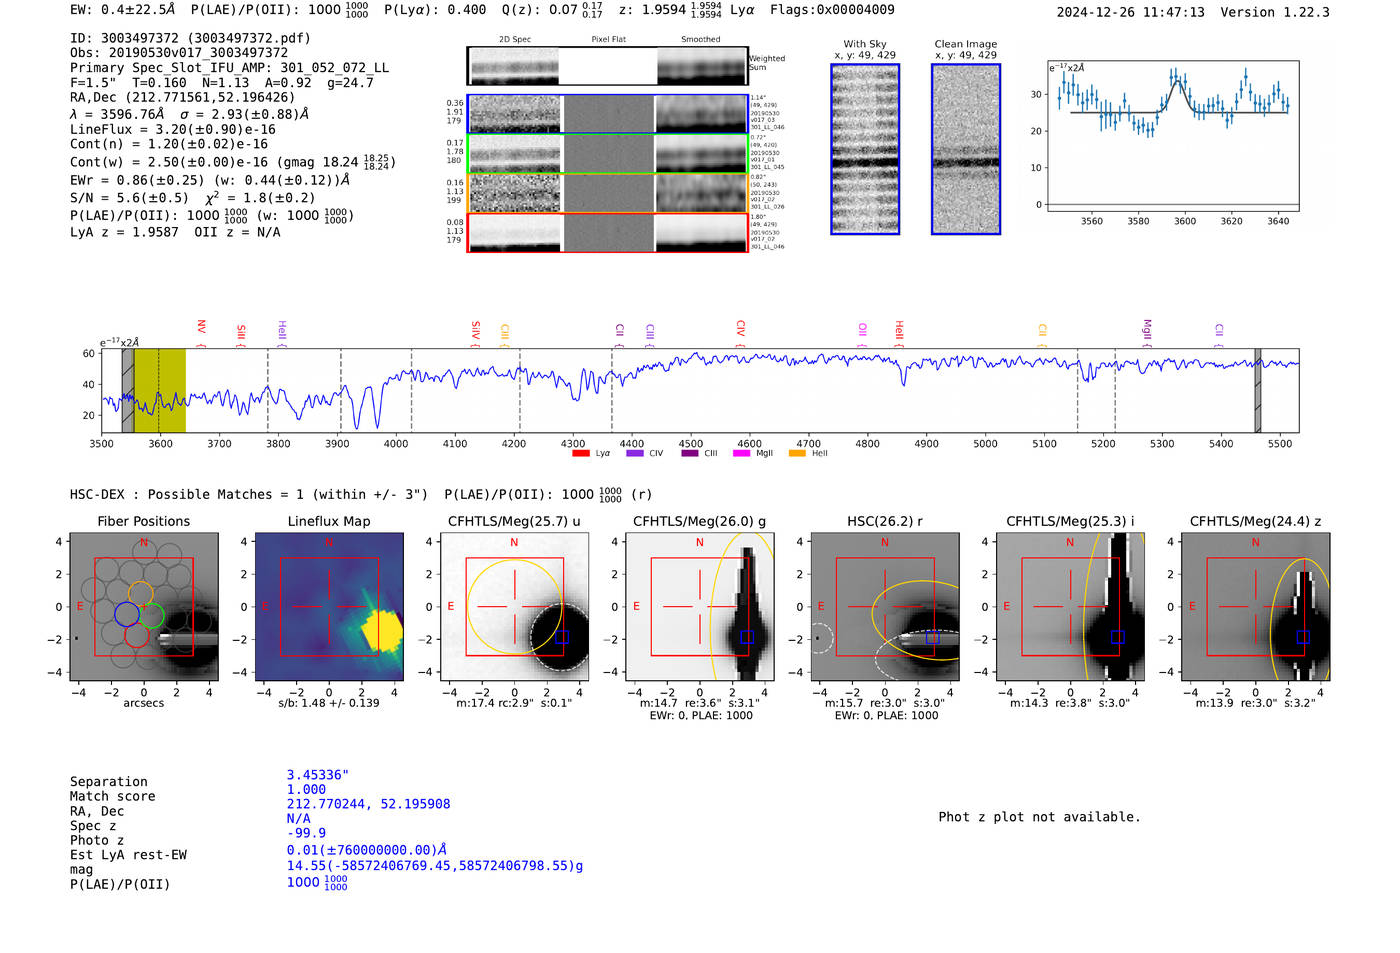
Task: Click the 2D Spec column header
Action: pyautogui.click(x=514, y=40)
